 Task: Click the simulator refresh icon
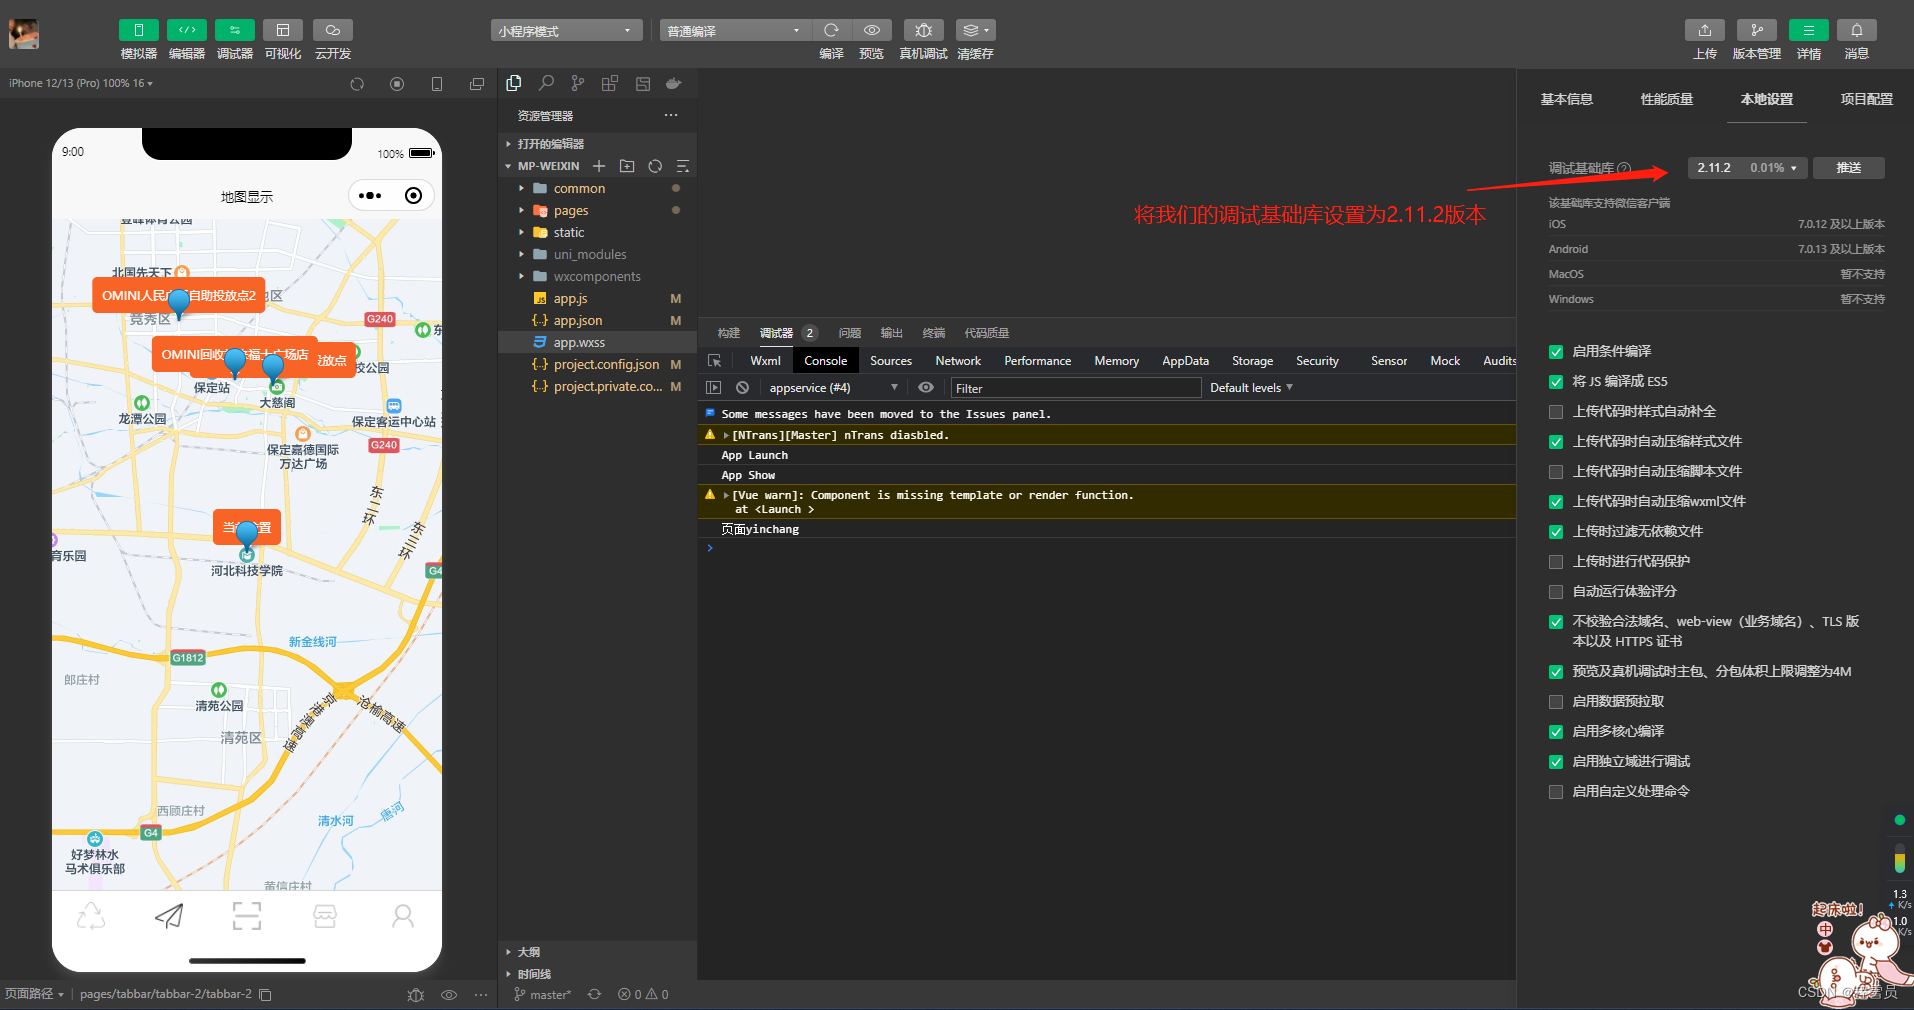357,84
